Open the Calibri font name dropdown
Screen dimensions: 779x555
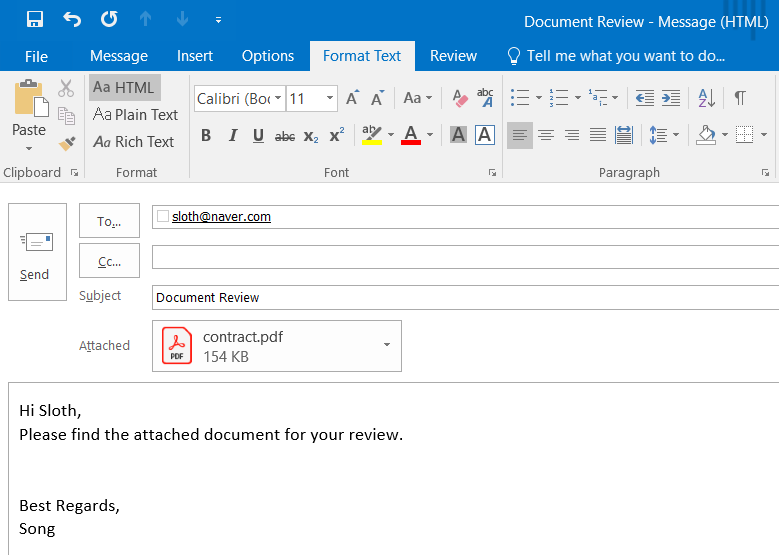[x=278, y=98]
